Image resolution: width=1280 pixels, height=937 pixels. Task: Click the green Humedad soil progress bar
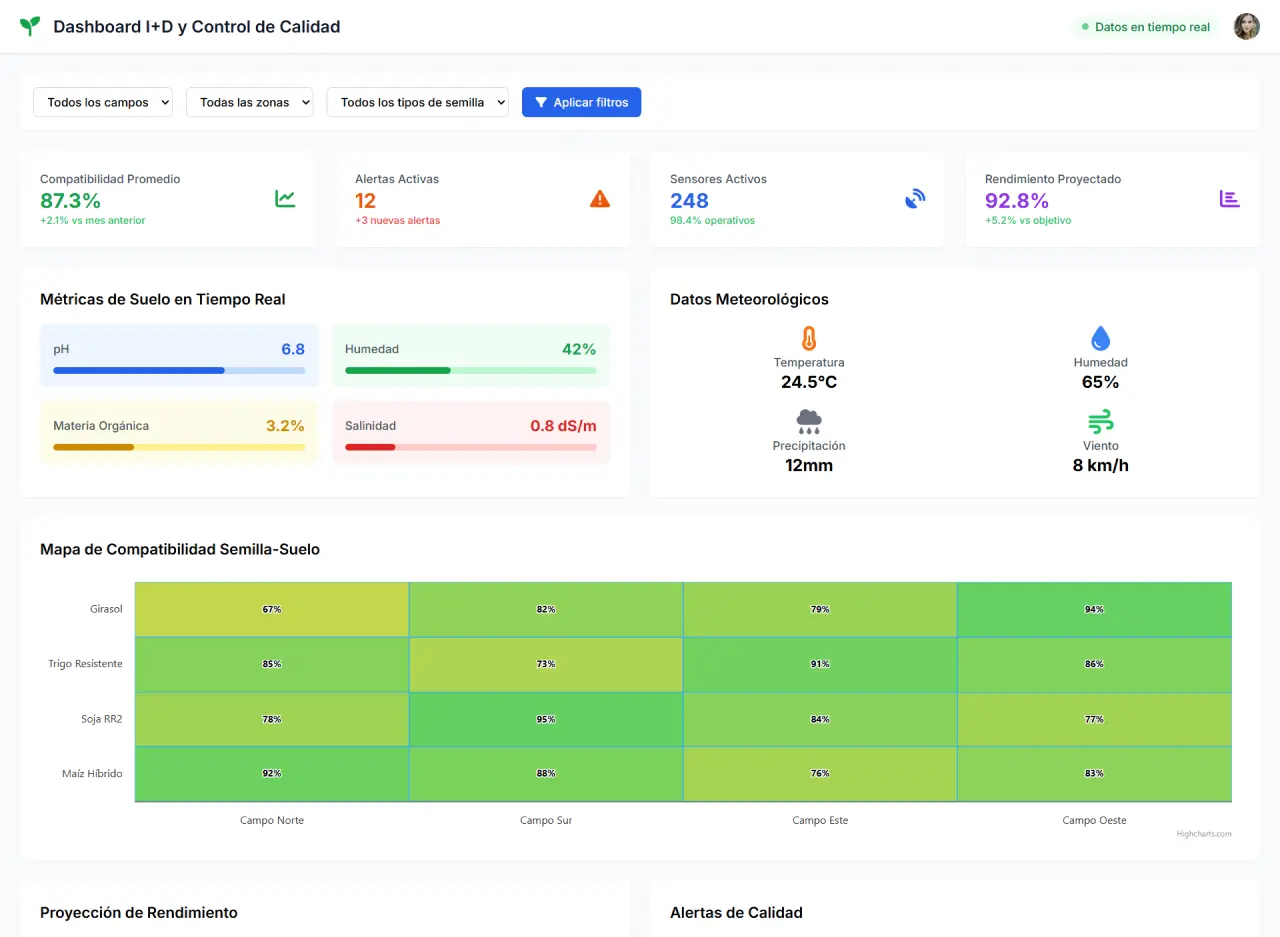point(471,370)
